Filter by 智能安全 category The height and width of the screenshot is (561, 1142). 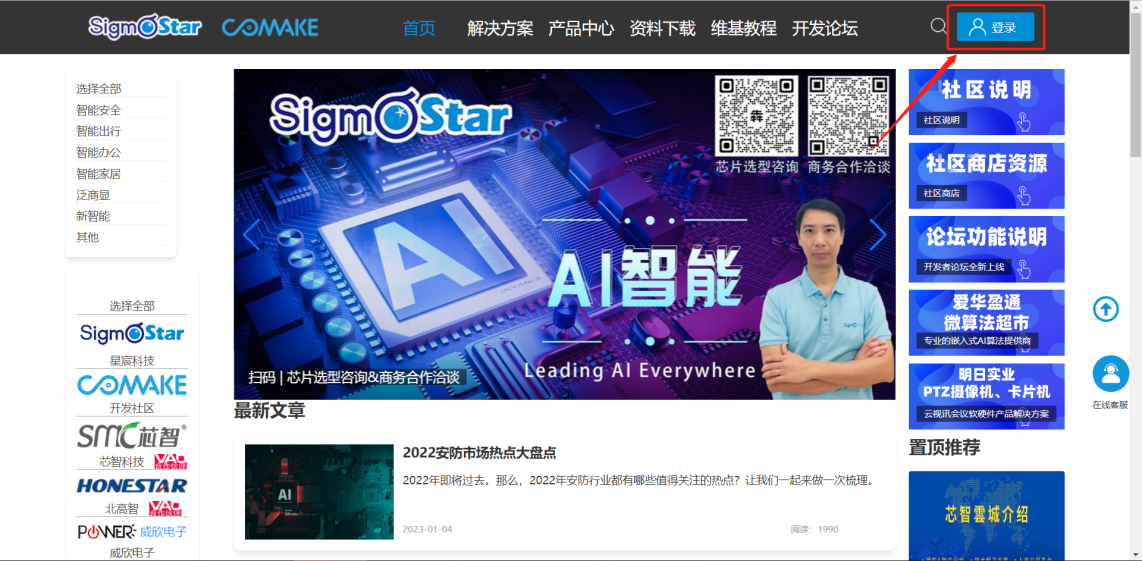99,110
